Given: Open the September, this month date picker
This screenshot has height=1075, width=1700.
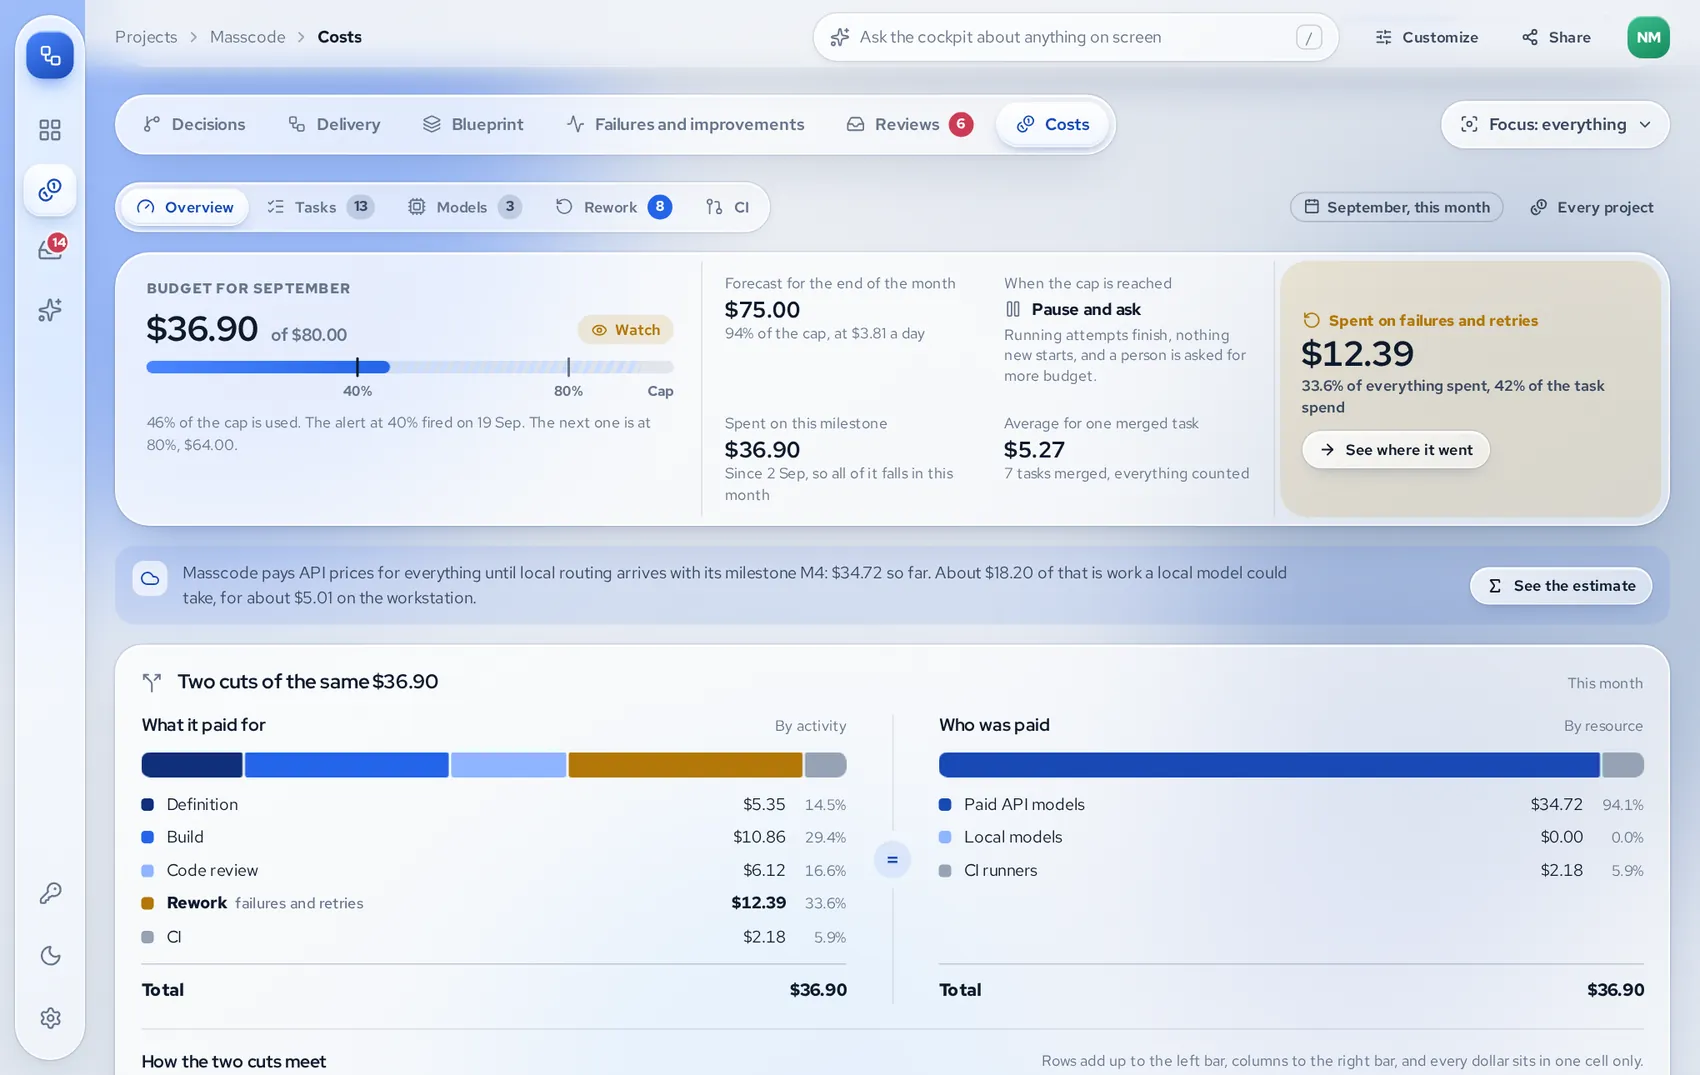Looking at the screenshot, I should point(1396,207).
